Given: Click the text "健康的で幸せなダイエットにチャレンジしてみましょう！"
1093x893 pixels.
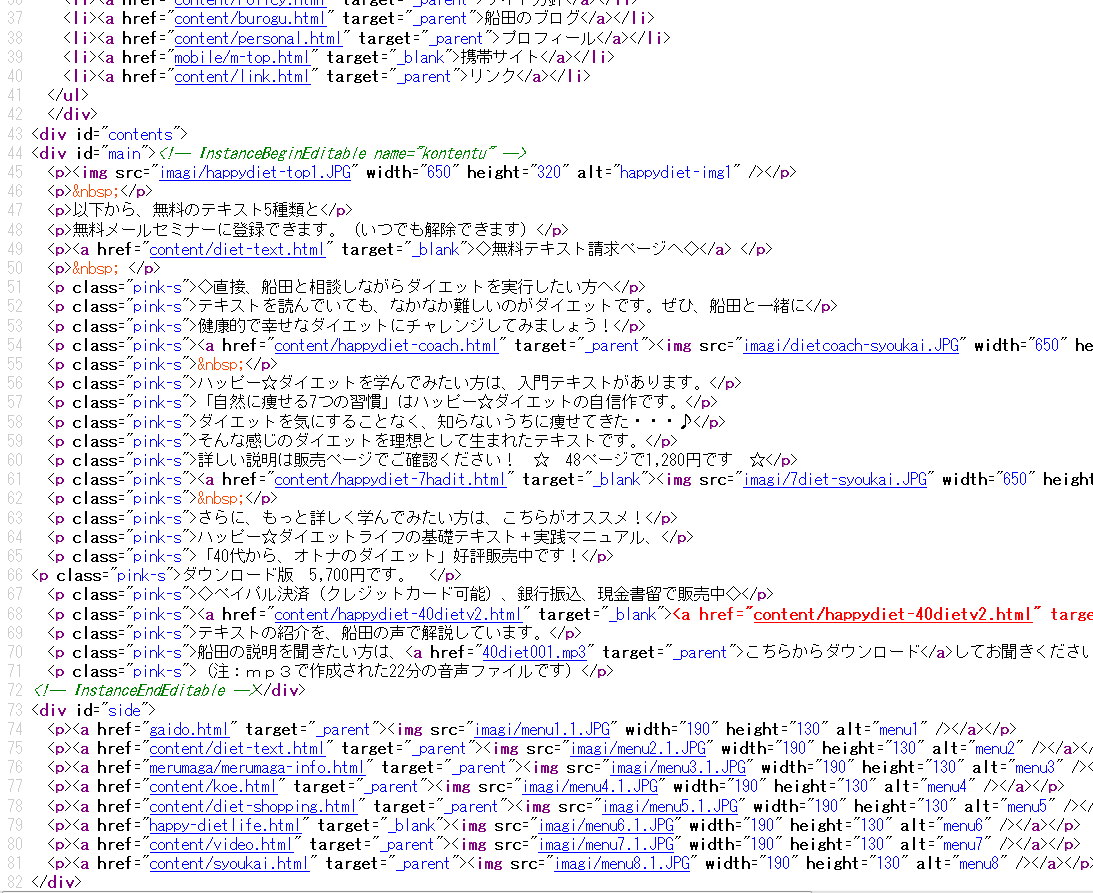Looking at the screenshot, I should (x=406, y=326).
